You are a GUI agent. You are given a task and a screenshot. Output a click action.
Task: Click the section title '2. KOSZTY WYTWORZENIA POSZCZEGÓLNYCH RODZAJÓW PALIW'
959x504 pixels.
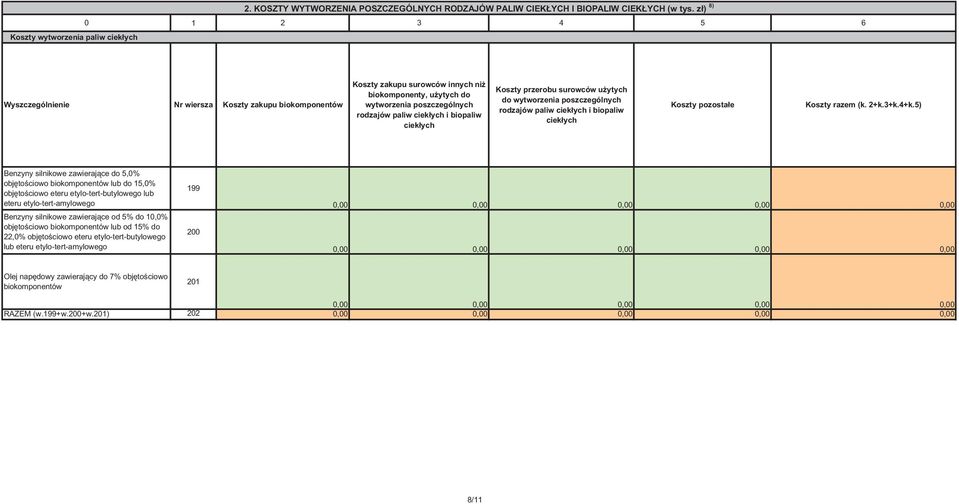pyautogui.click(x=479, y=9)
